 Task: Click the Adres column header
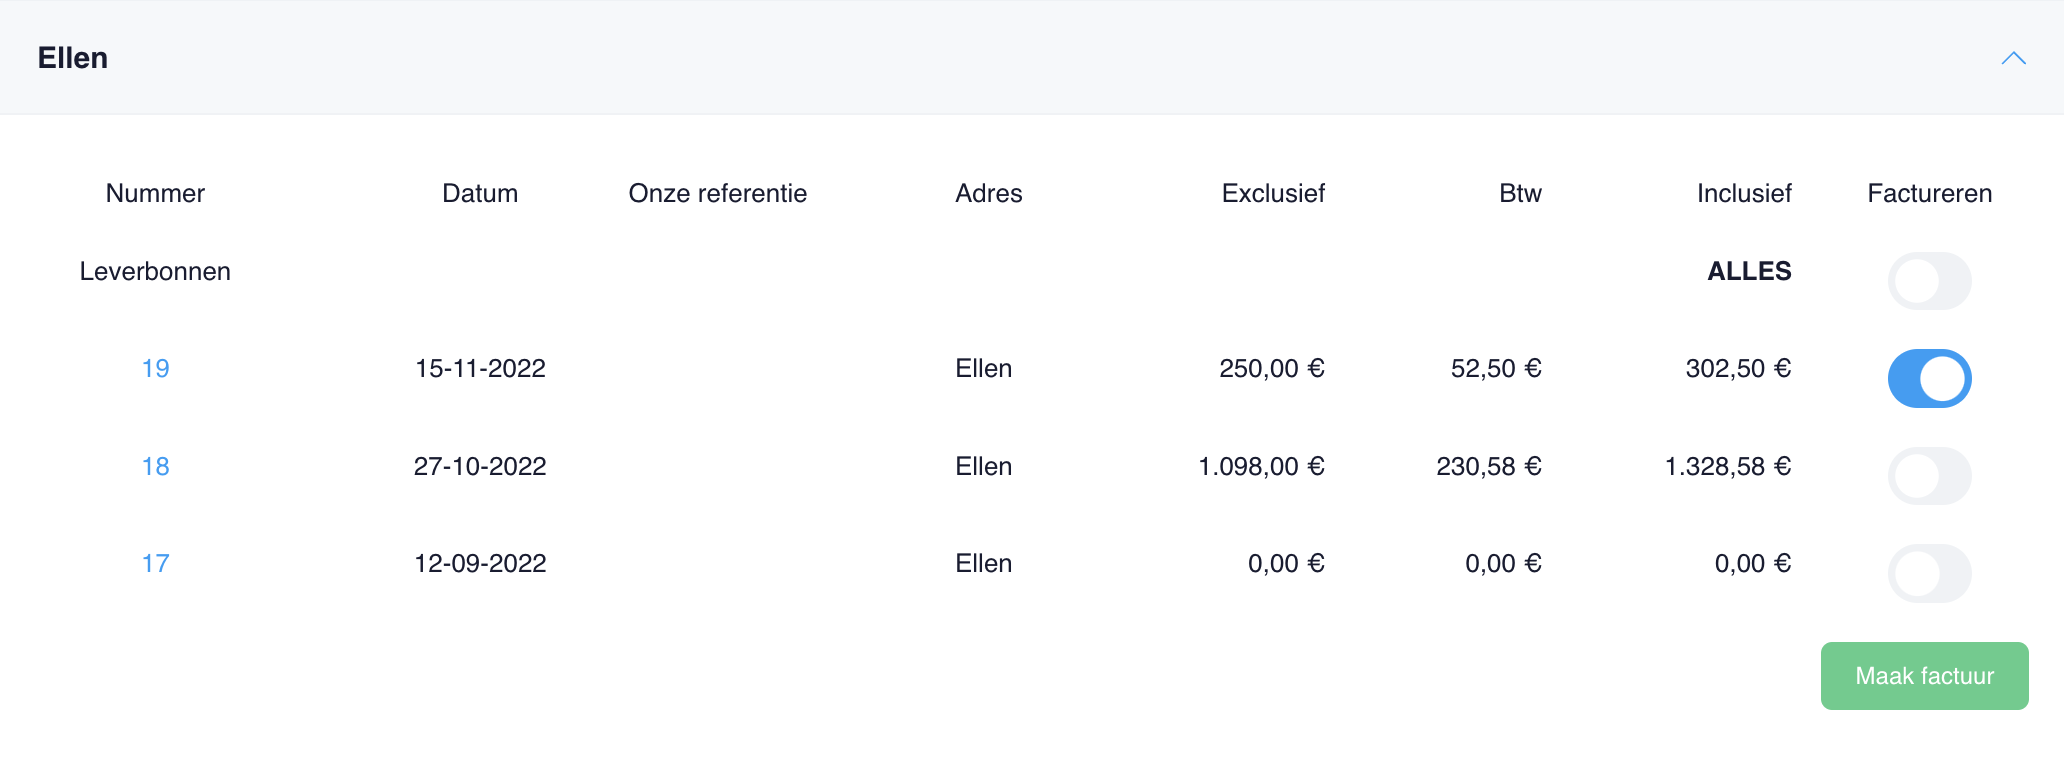(x=988, y=193)
